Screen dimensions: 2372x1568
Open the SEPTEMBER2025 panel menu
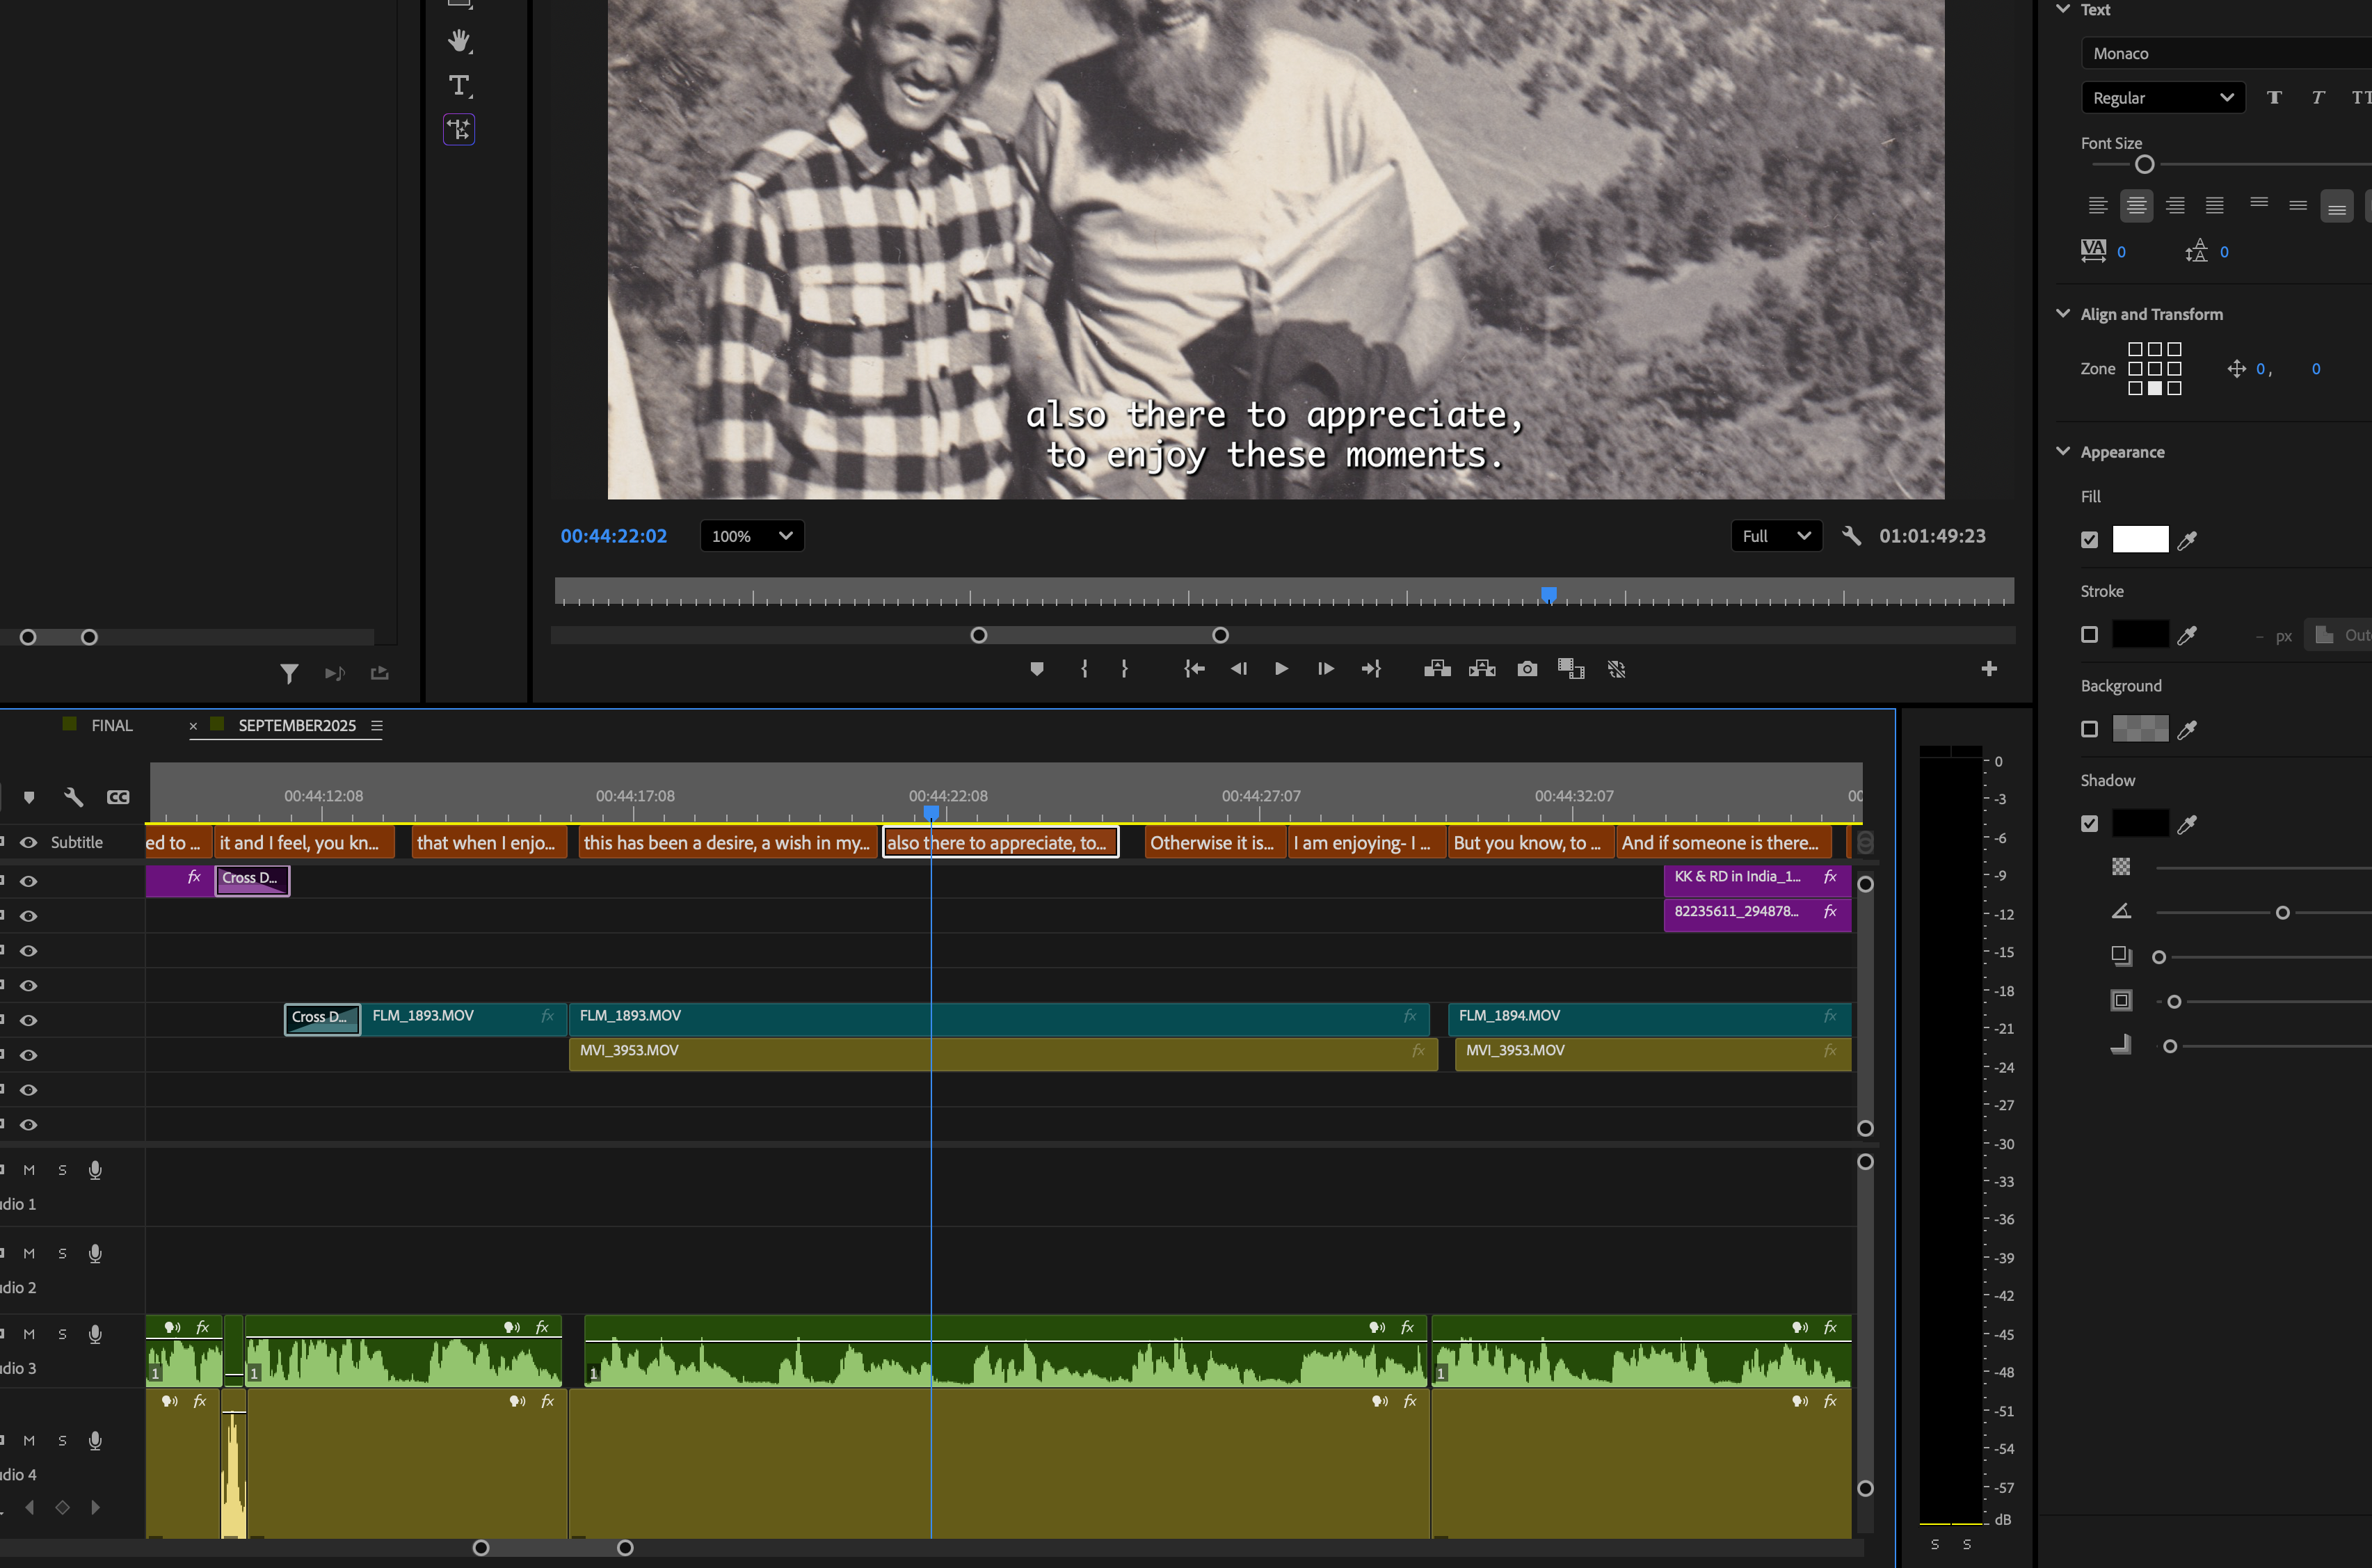tap(377, 725)
